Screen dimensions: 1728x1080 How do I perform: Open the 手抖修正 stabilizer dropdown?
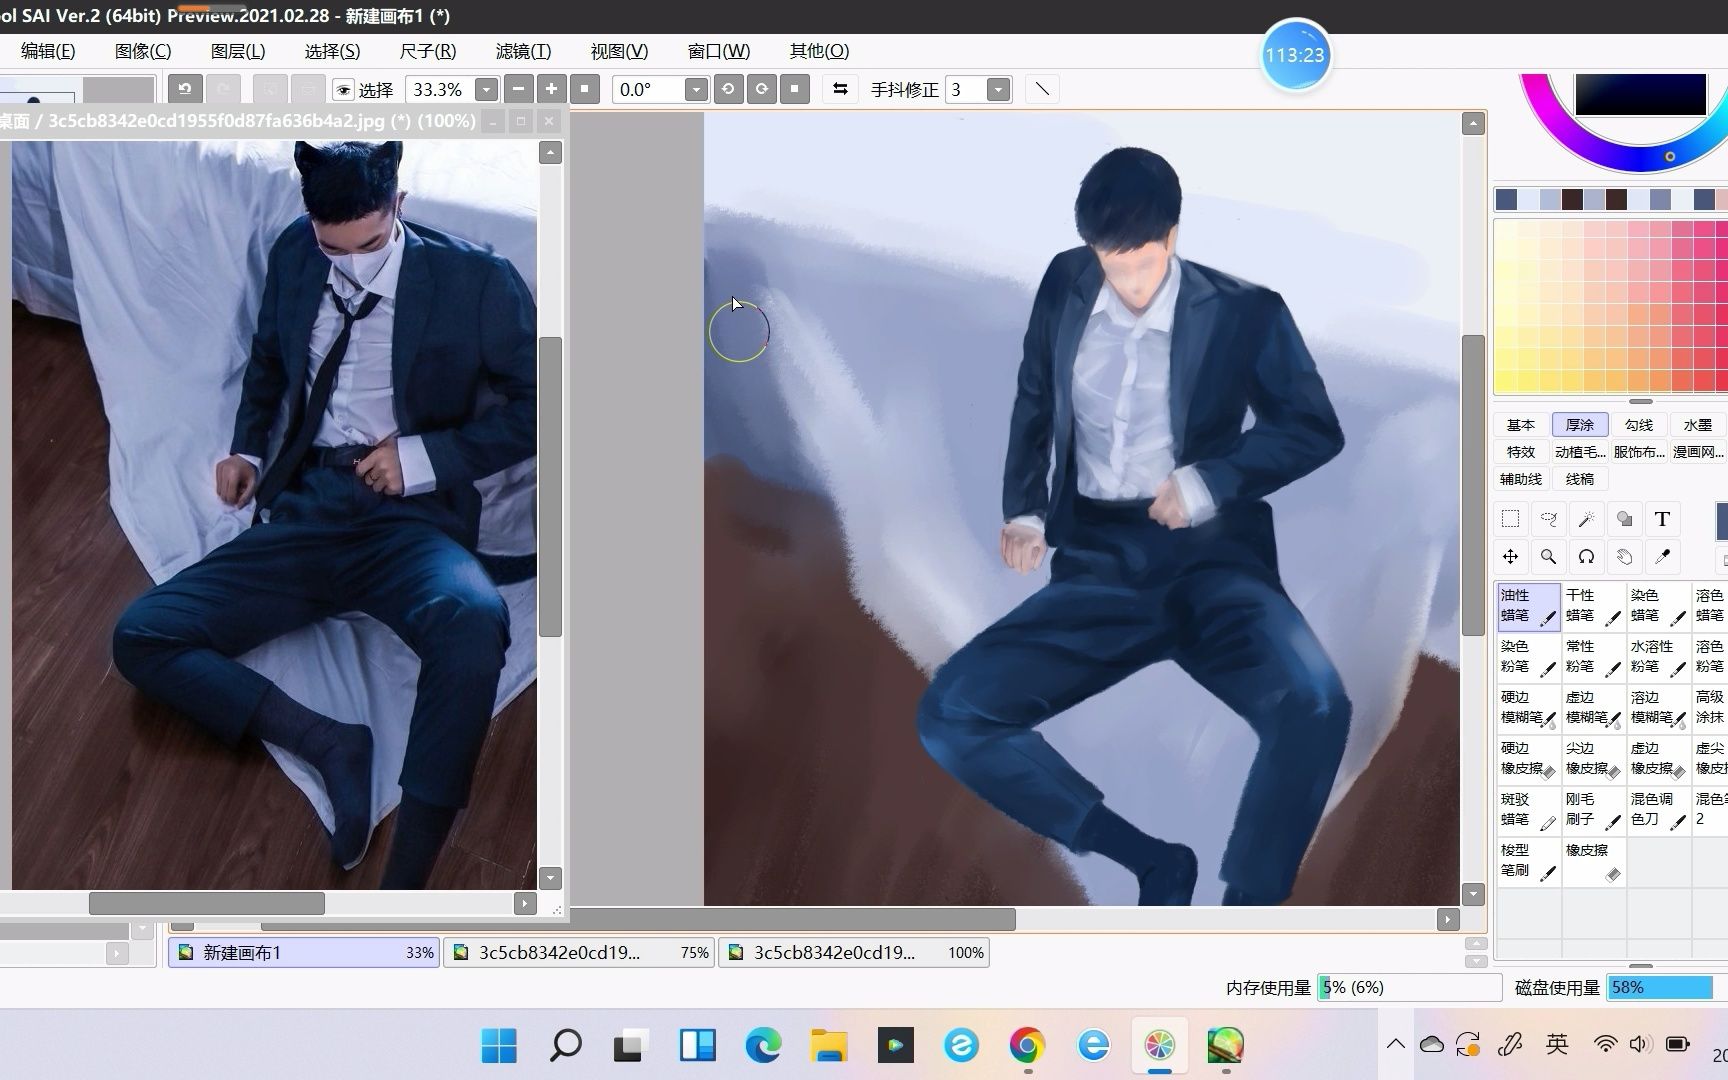pyautogui.click(x=998, y=90)
